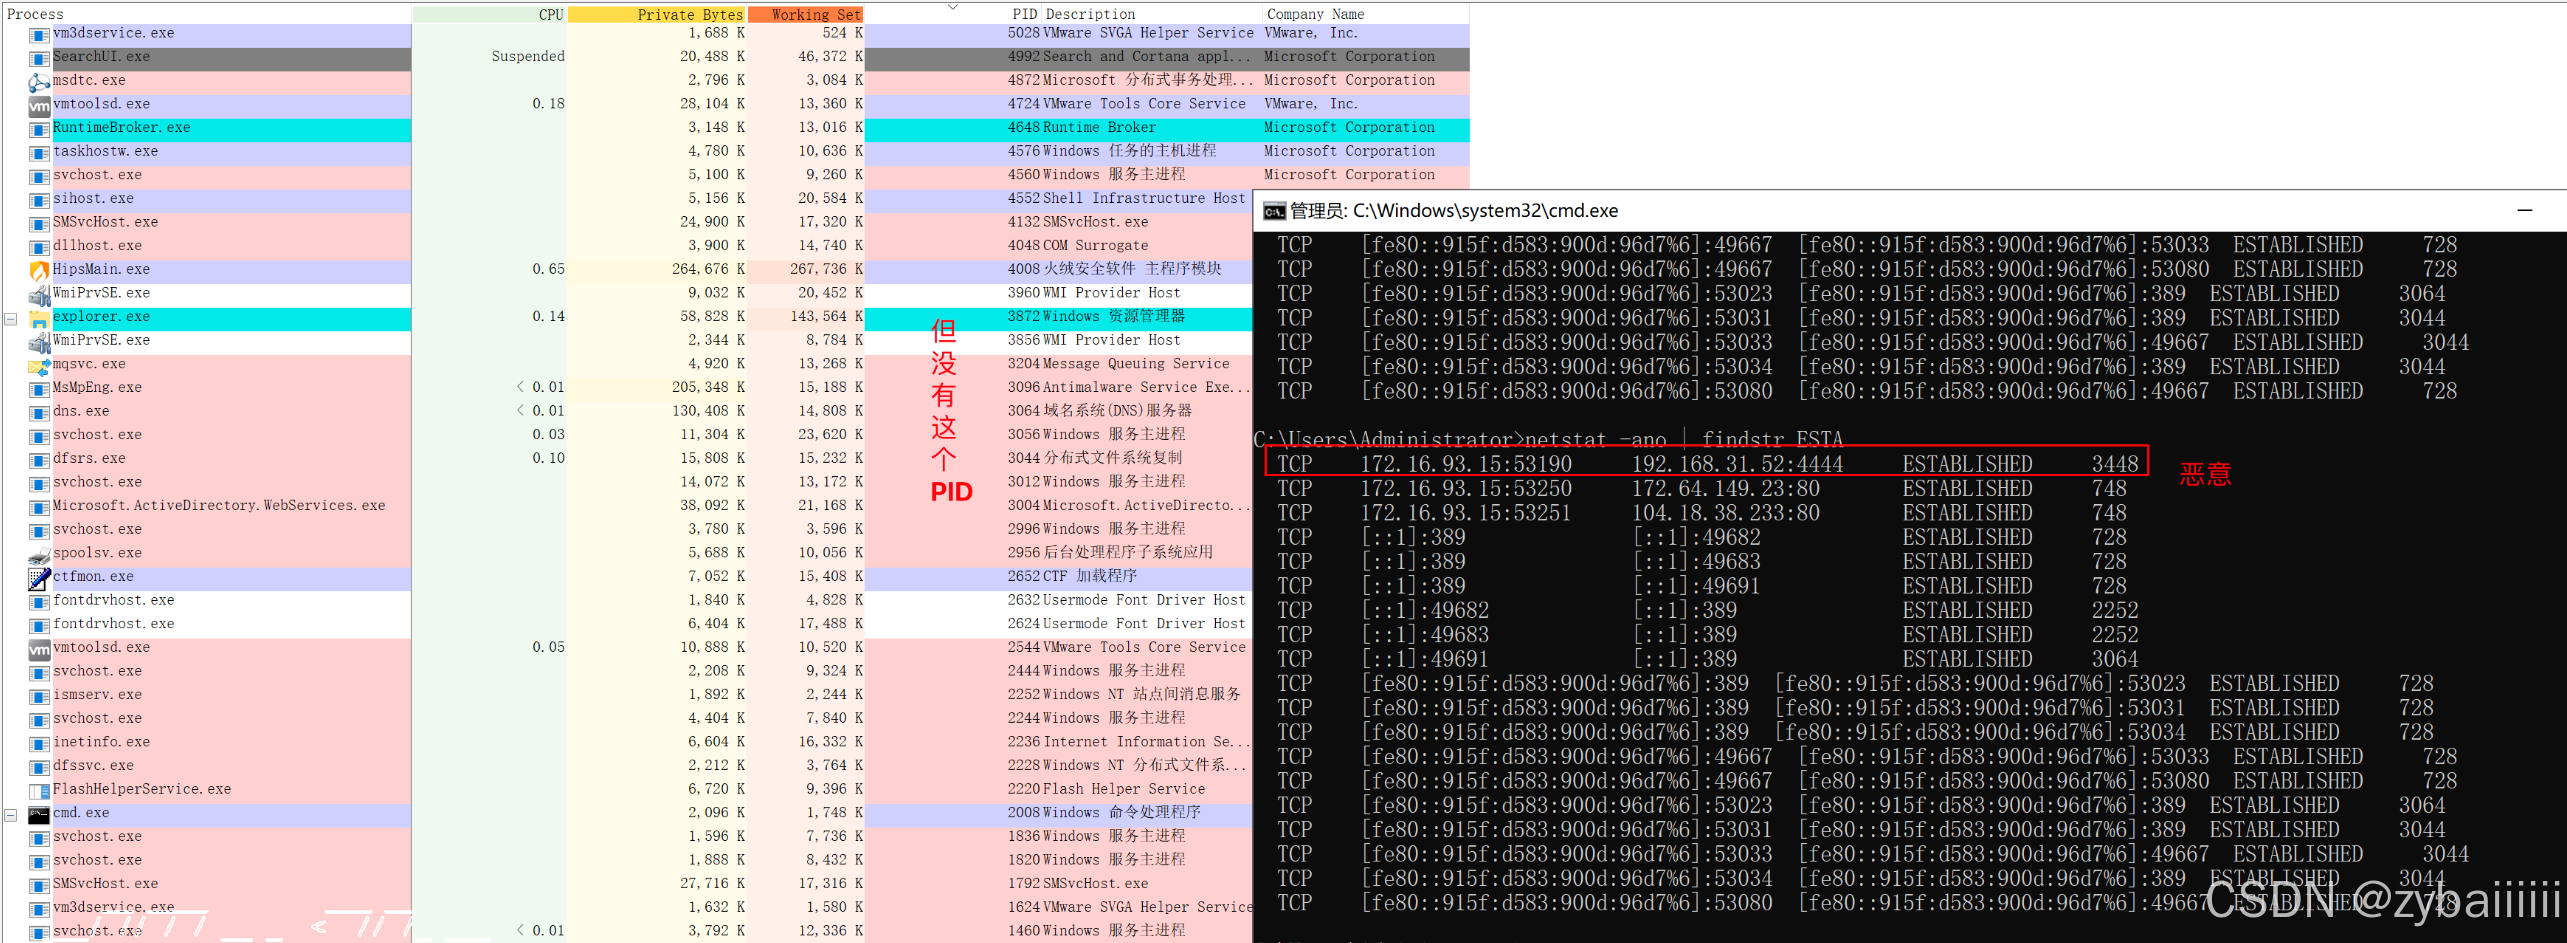Click PID 3044 in the dfsrs.exe row
The width and height of the screenshot is (2567, 943).
[1024, 458]
